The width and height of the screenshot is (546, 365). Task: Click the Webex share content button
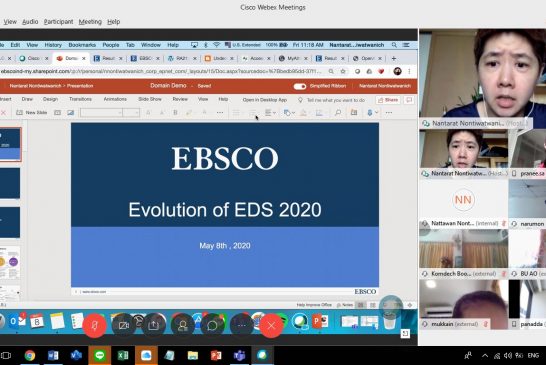153,325
